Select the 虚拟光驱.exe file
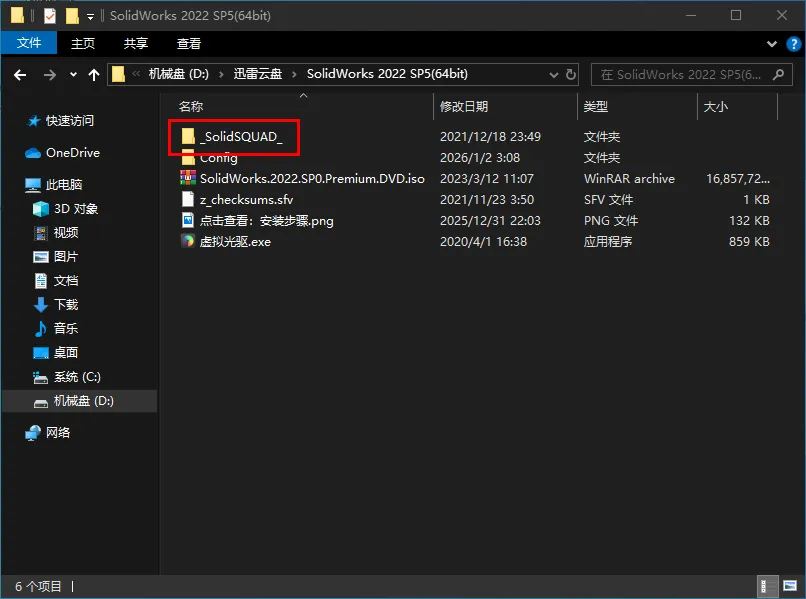Screen dimensions: 806x599 235,242
